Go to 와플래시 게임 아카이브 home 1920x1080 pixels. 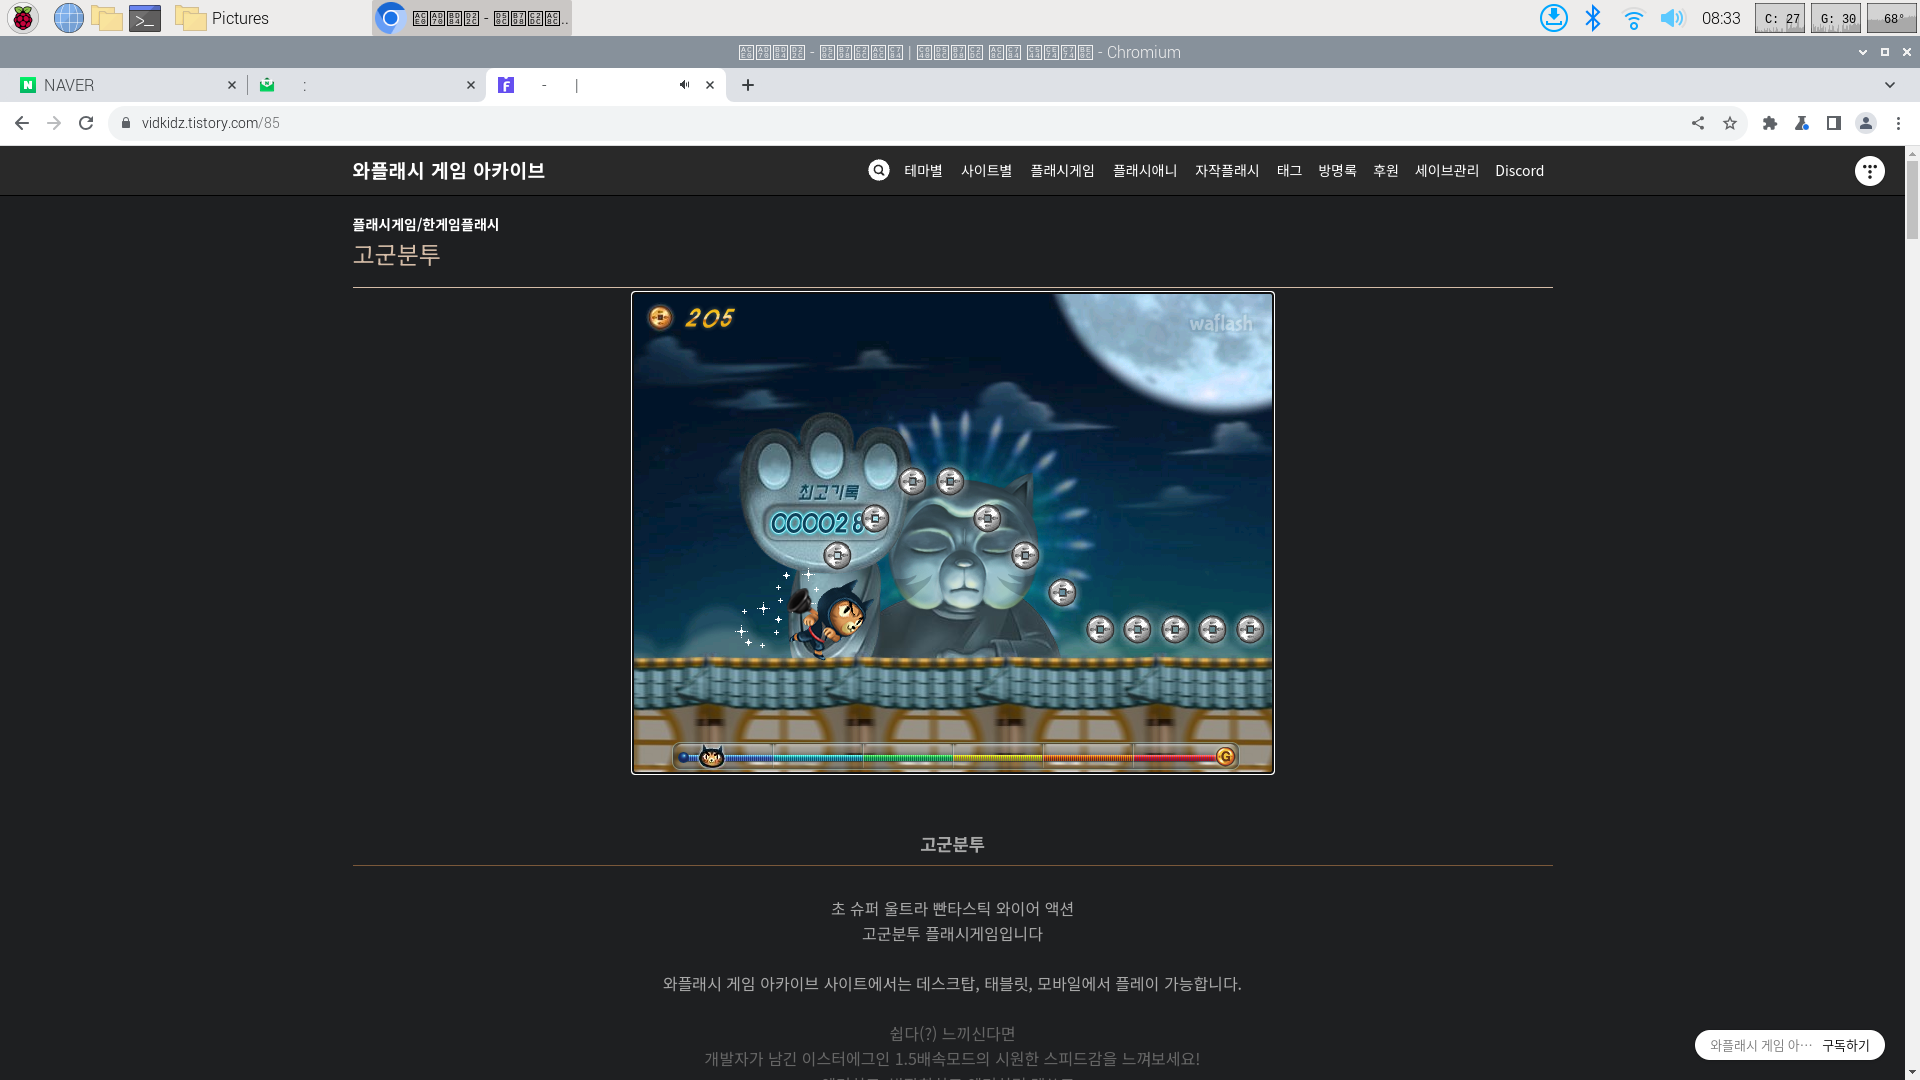(x=448, y=171)
